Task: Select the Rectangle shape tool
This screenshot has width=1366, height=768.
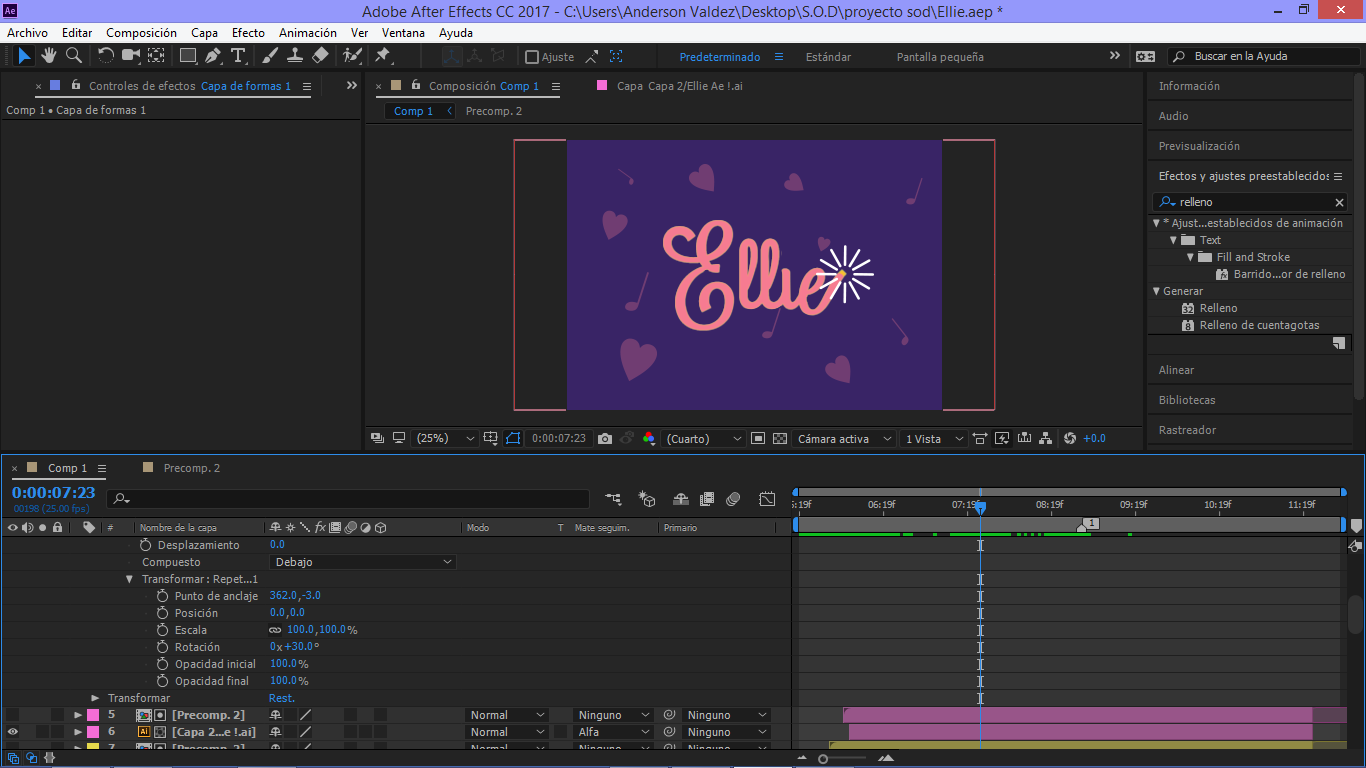Action: 188,56
